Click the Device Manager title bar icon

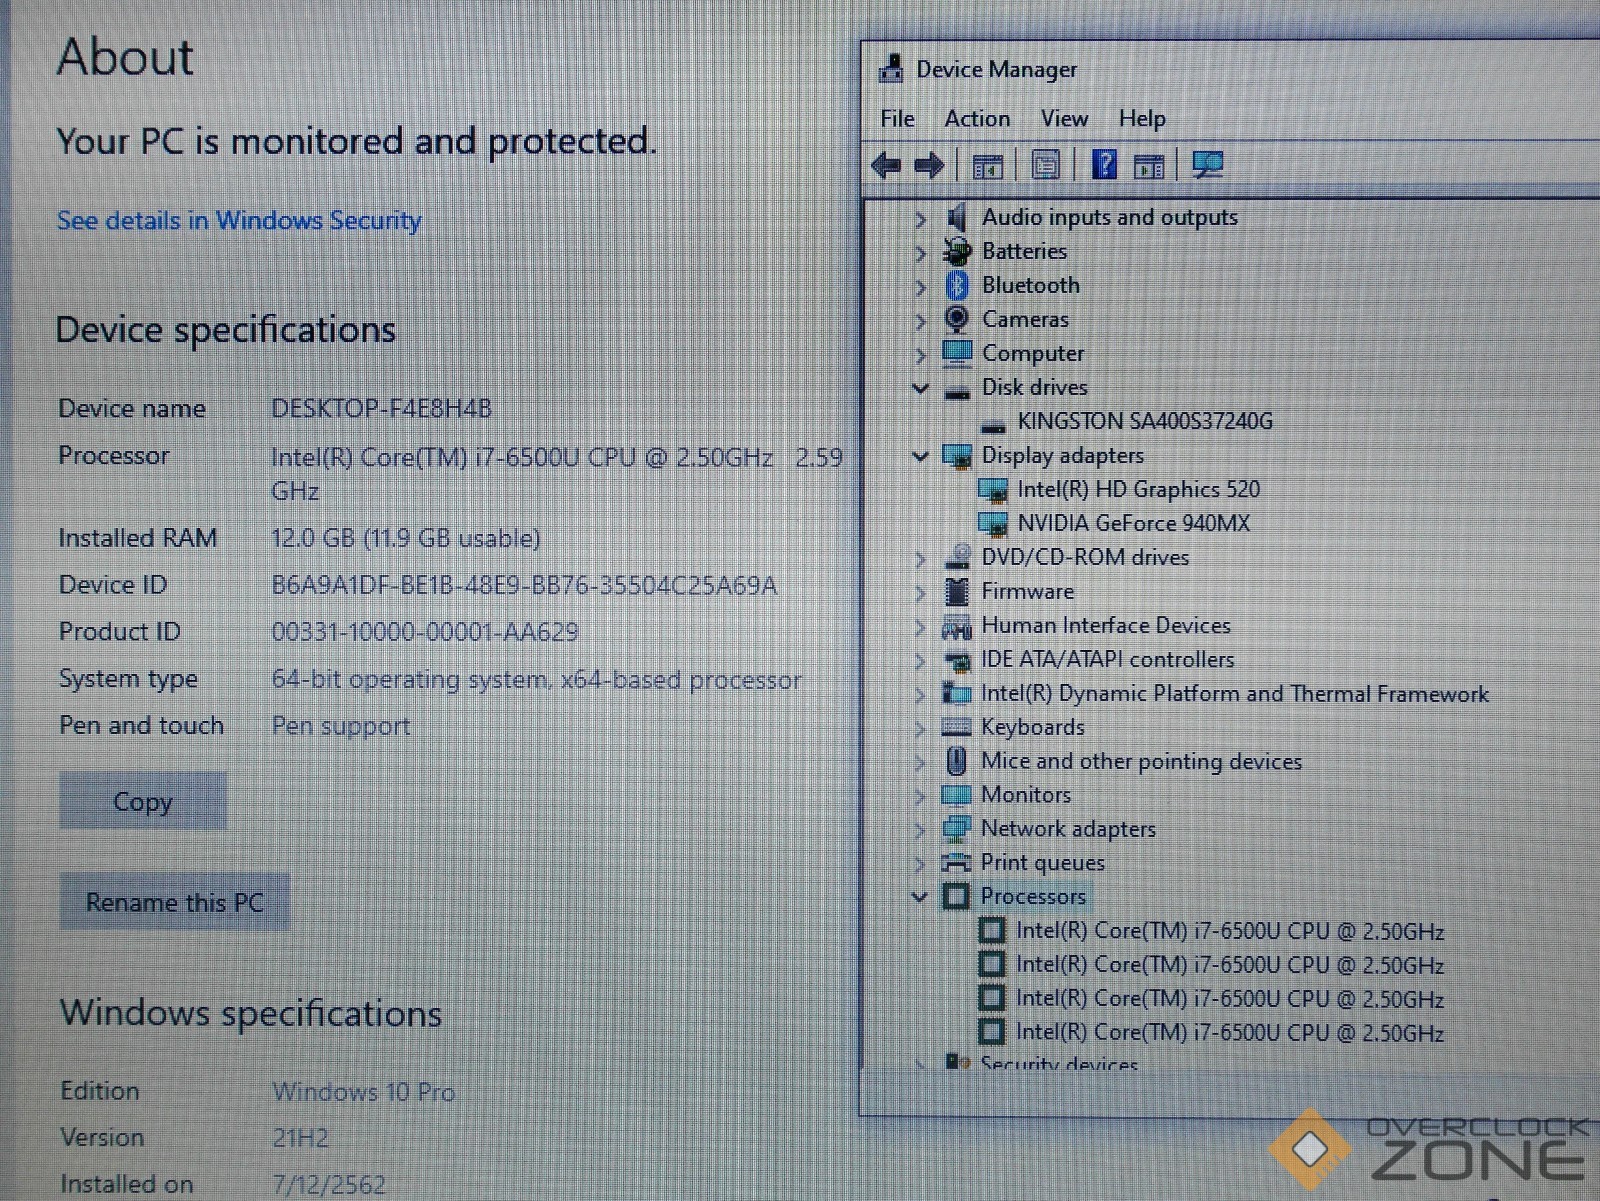click(x=890, y=69)
